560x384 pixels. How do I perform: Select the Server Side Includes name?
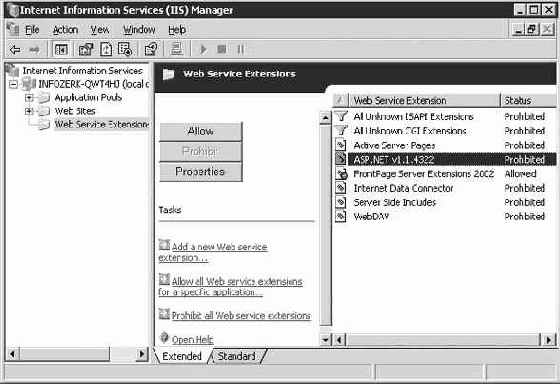tap(395, 202)
